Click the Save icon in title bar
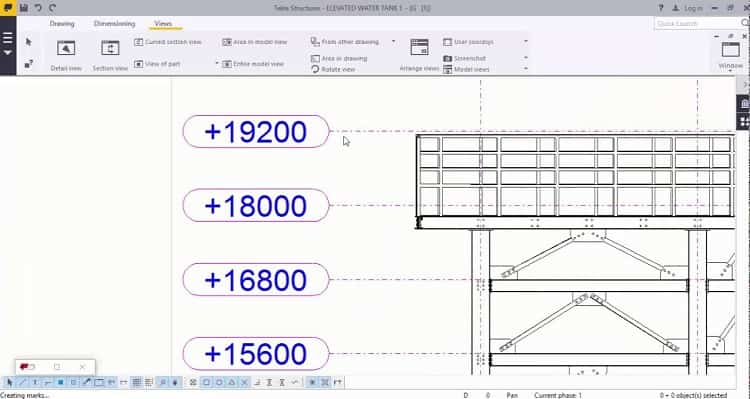This screenshot has width=750, height=399. (x=23, y=8)
